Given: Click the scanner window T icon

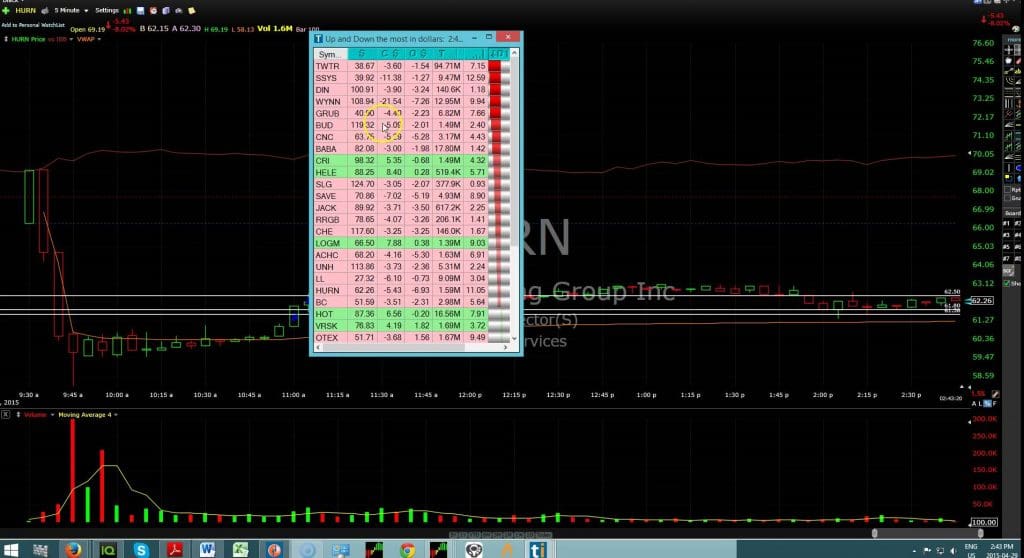Looking at the screenshot, I should tap(318, 39).
